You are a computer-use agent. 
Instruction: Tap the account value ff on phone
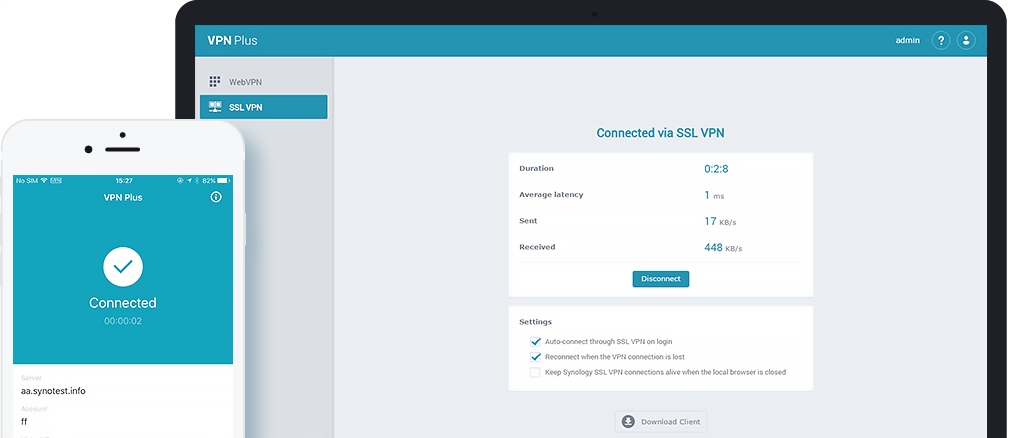(24, 422)
